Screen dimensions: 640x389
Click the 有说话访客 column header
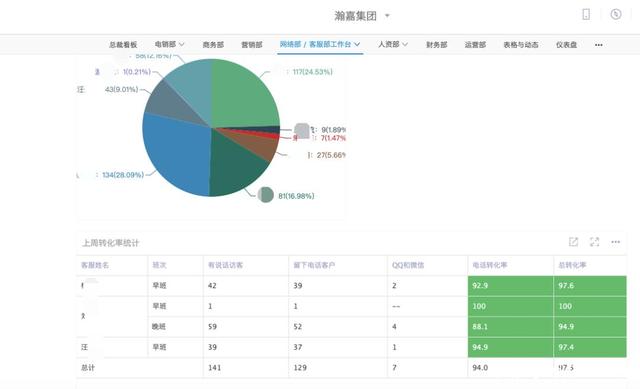coord(225,265)
